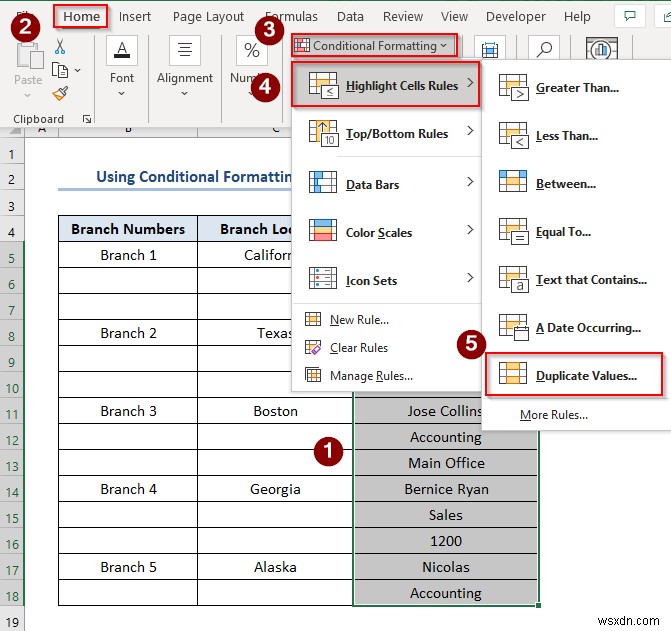This screenshot has width=671, height=631.
Task: Expand the Font group chevron
Action: (122, 93)
